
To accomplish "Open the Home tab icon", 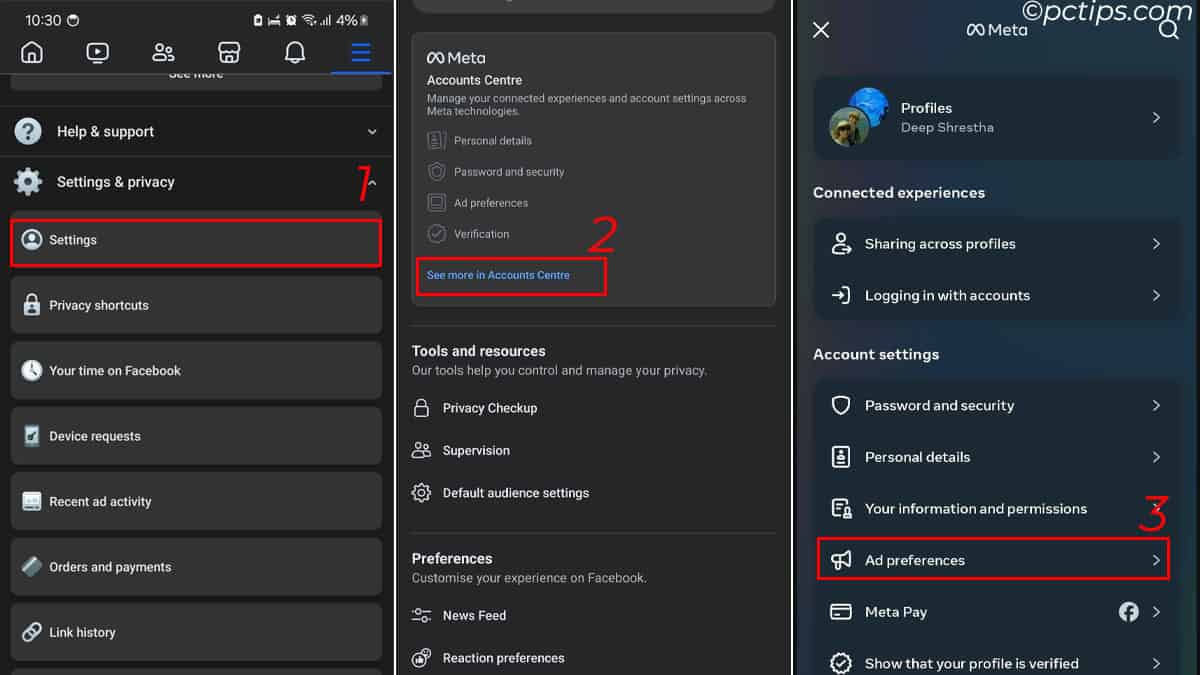I will [32, 52].
